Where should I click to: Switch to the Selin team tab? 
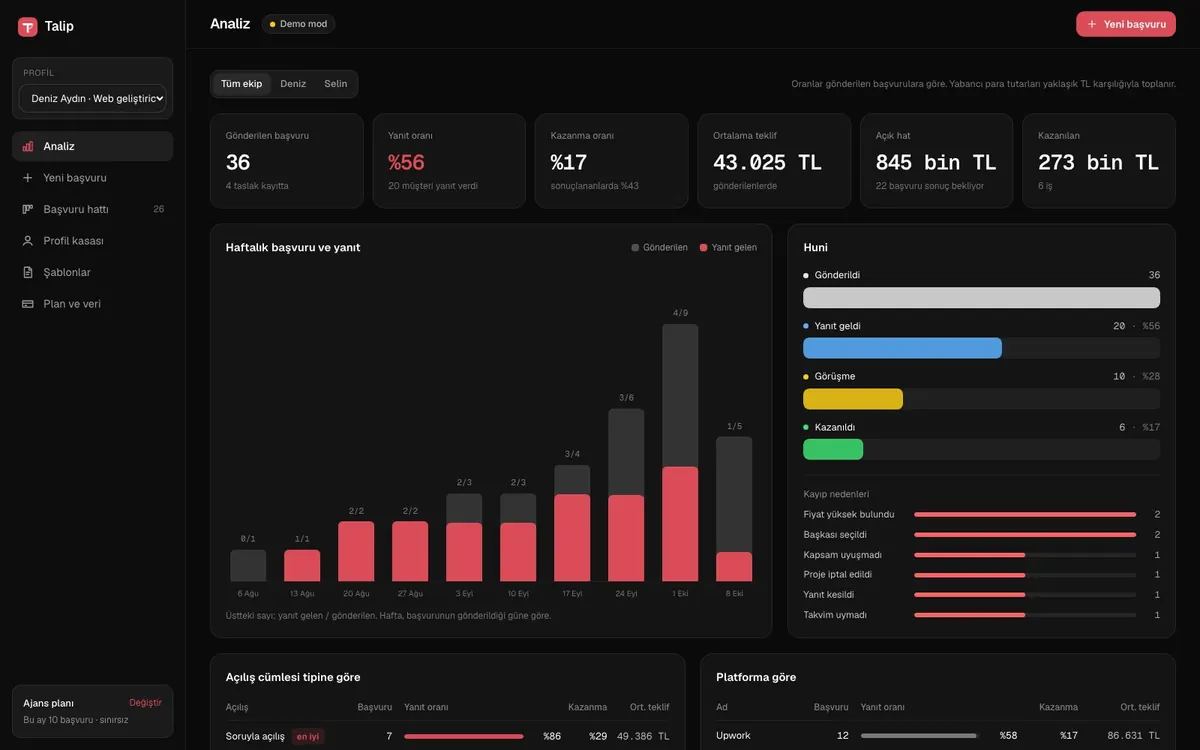coord(336,84)
